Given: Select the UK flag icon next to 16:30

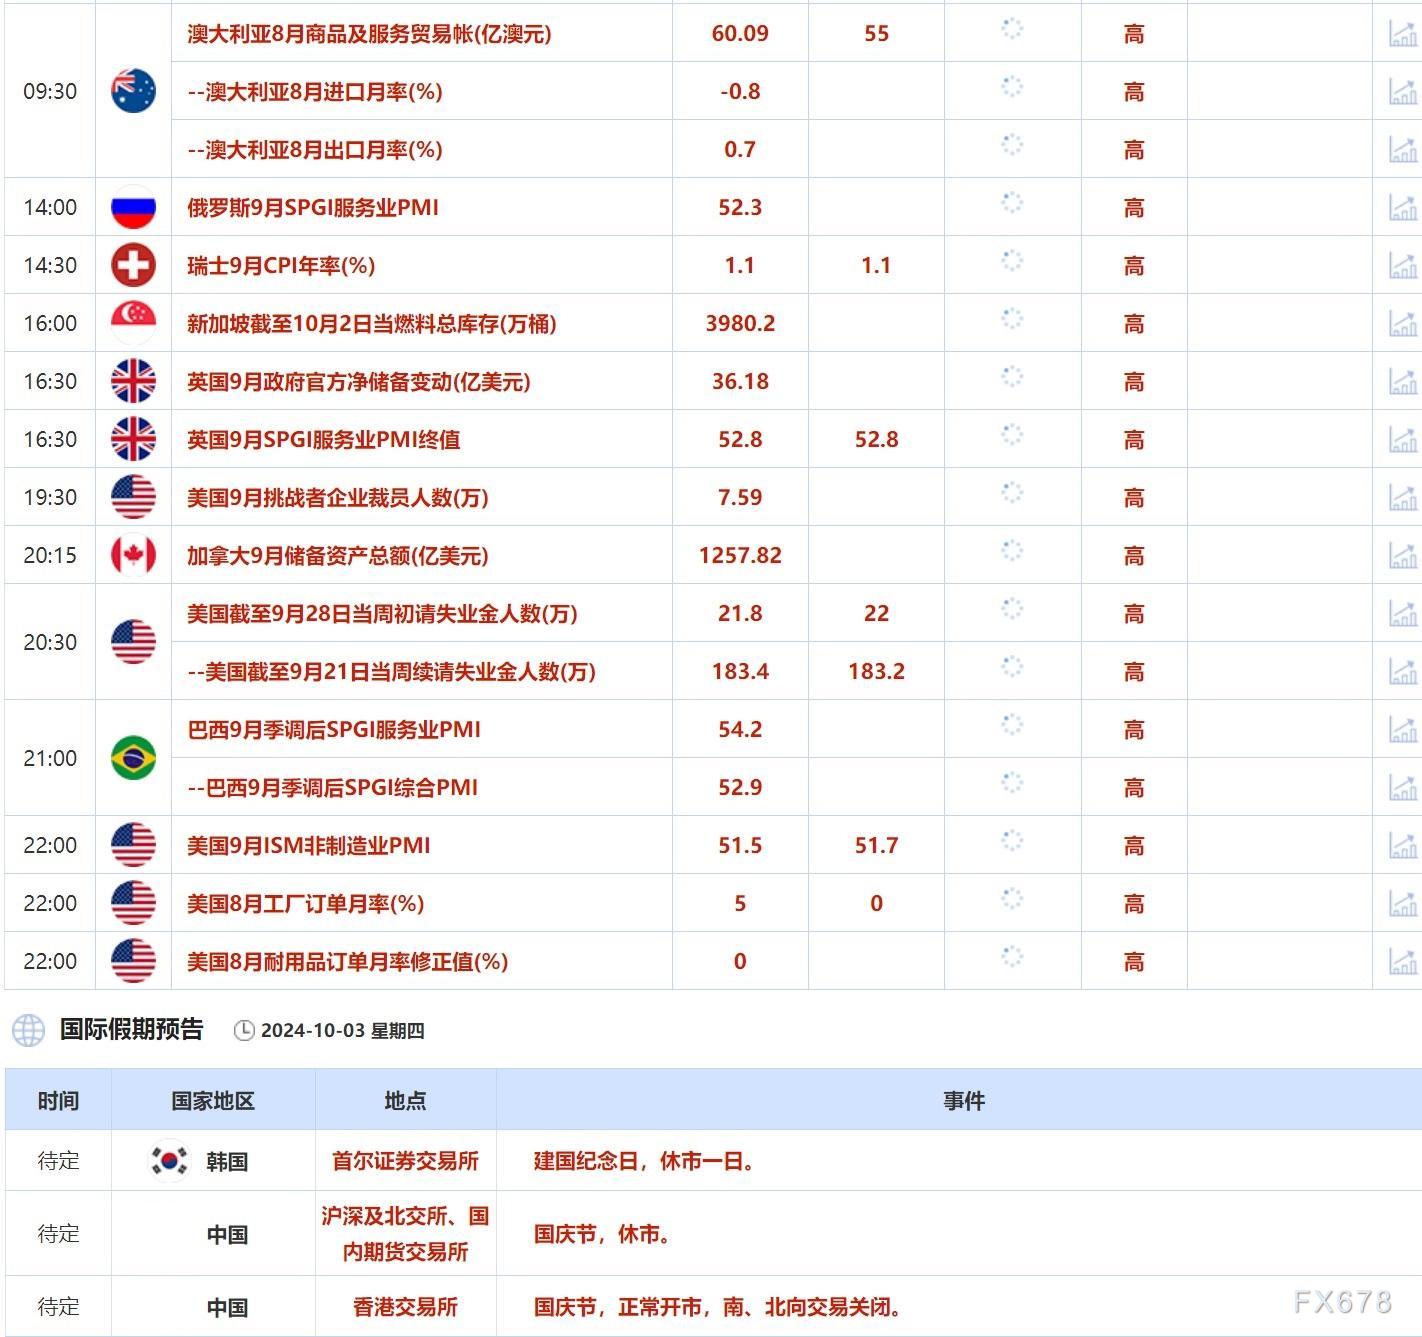Looking at the screenshot, I should click(133, 381).
